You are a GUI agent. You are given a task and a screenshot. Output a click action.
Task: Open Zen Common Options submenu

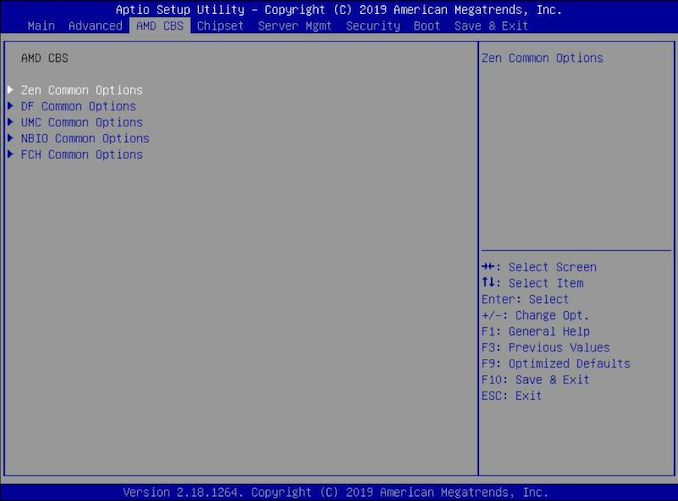pyautogui.click(x=82, y=90)
